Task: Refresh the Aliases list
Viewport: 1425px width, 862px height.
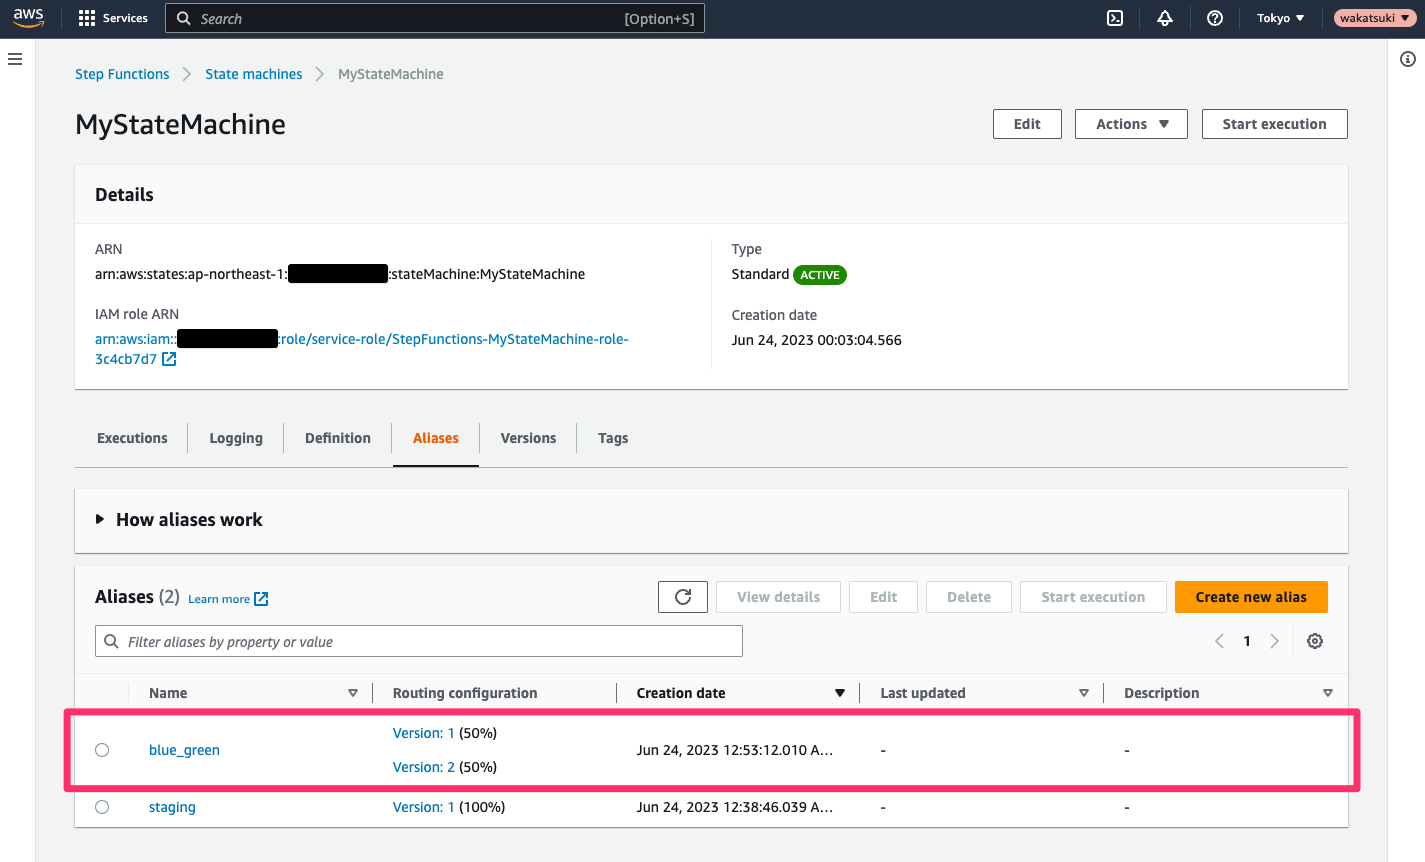Action: coord(682,596)
